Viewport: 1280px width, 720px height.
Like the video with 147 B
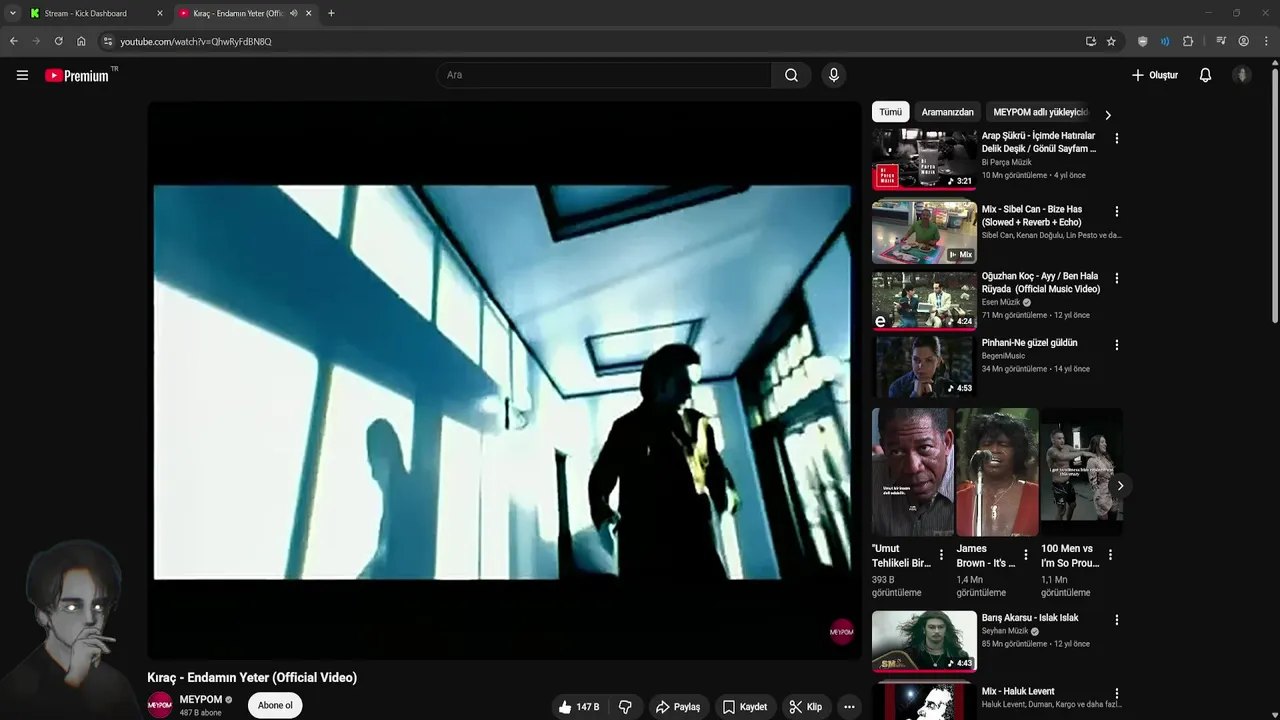click(x=578, y=707)
